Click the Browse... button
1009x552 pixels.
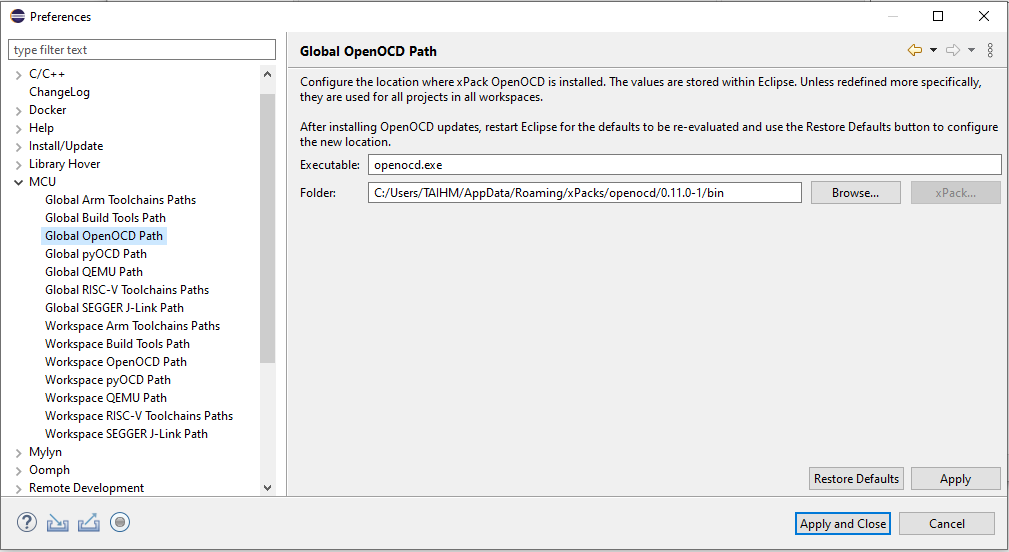[x=855, y=193]
